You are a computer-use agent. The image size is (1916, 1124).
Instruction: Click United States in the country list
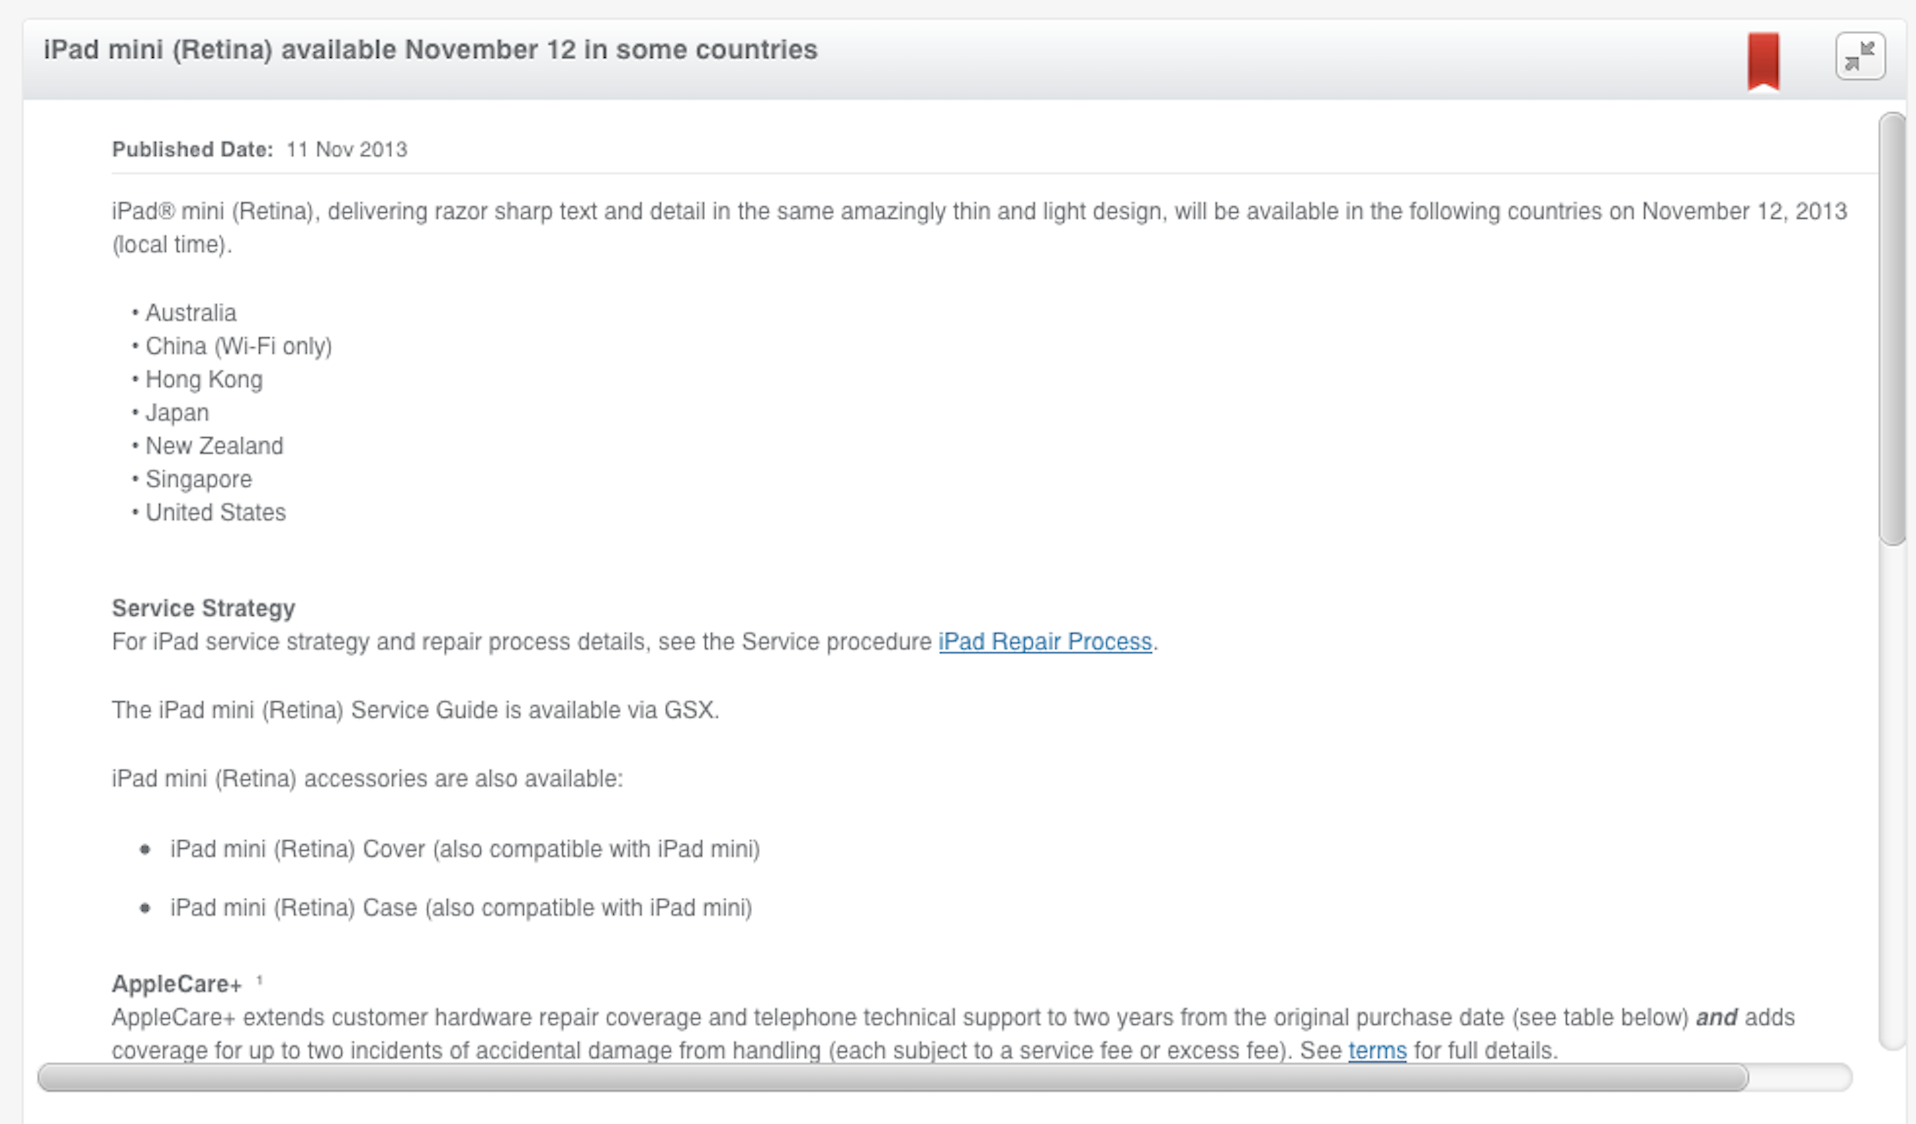pyautogui.click(x=215, y=513)
